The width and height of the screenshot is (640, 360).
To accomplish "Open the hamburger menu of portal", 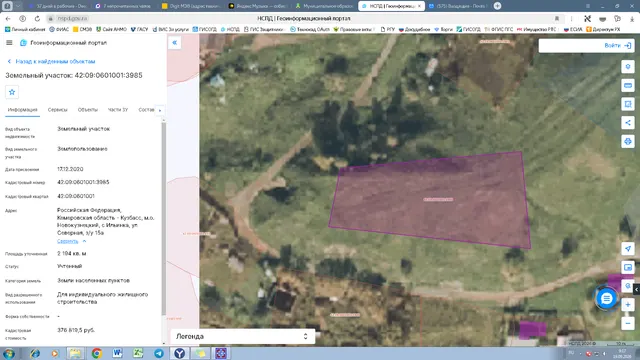I will click(9, 42).
